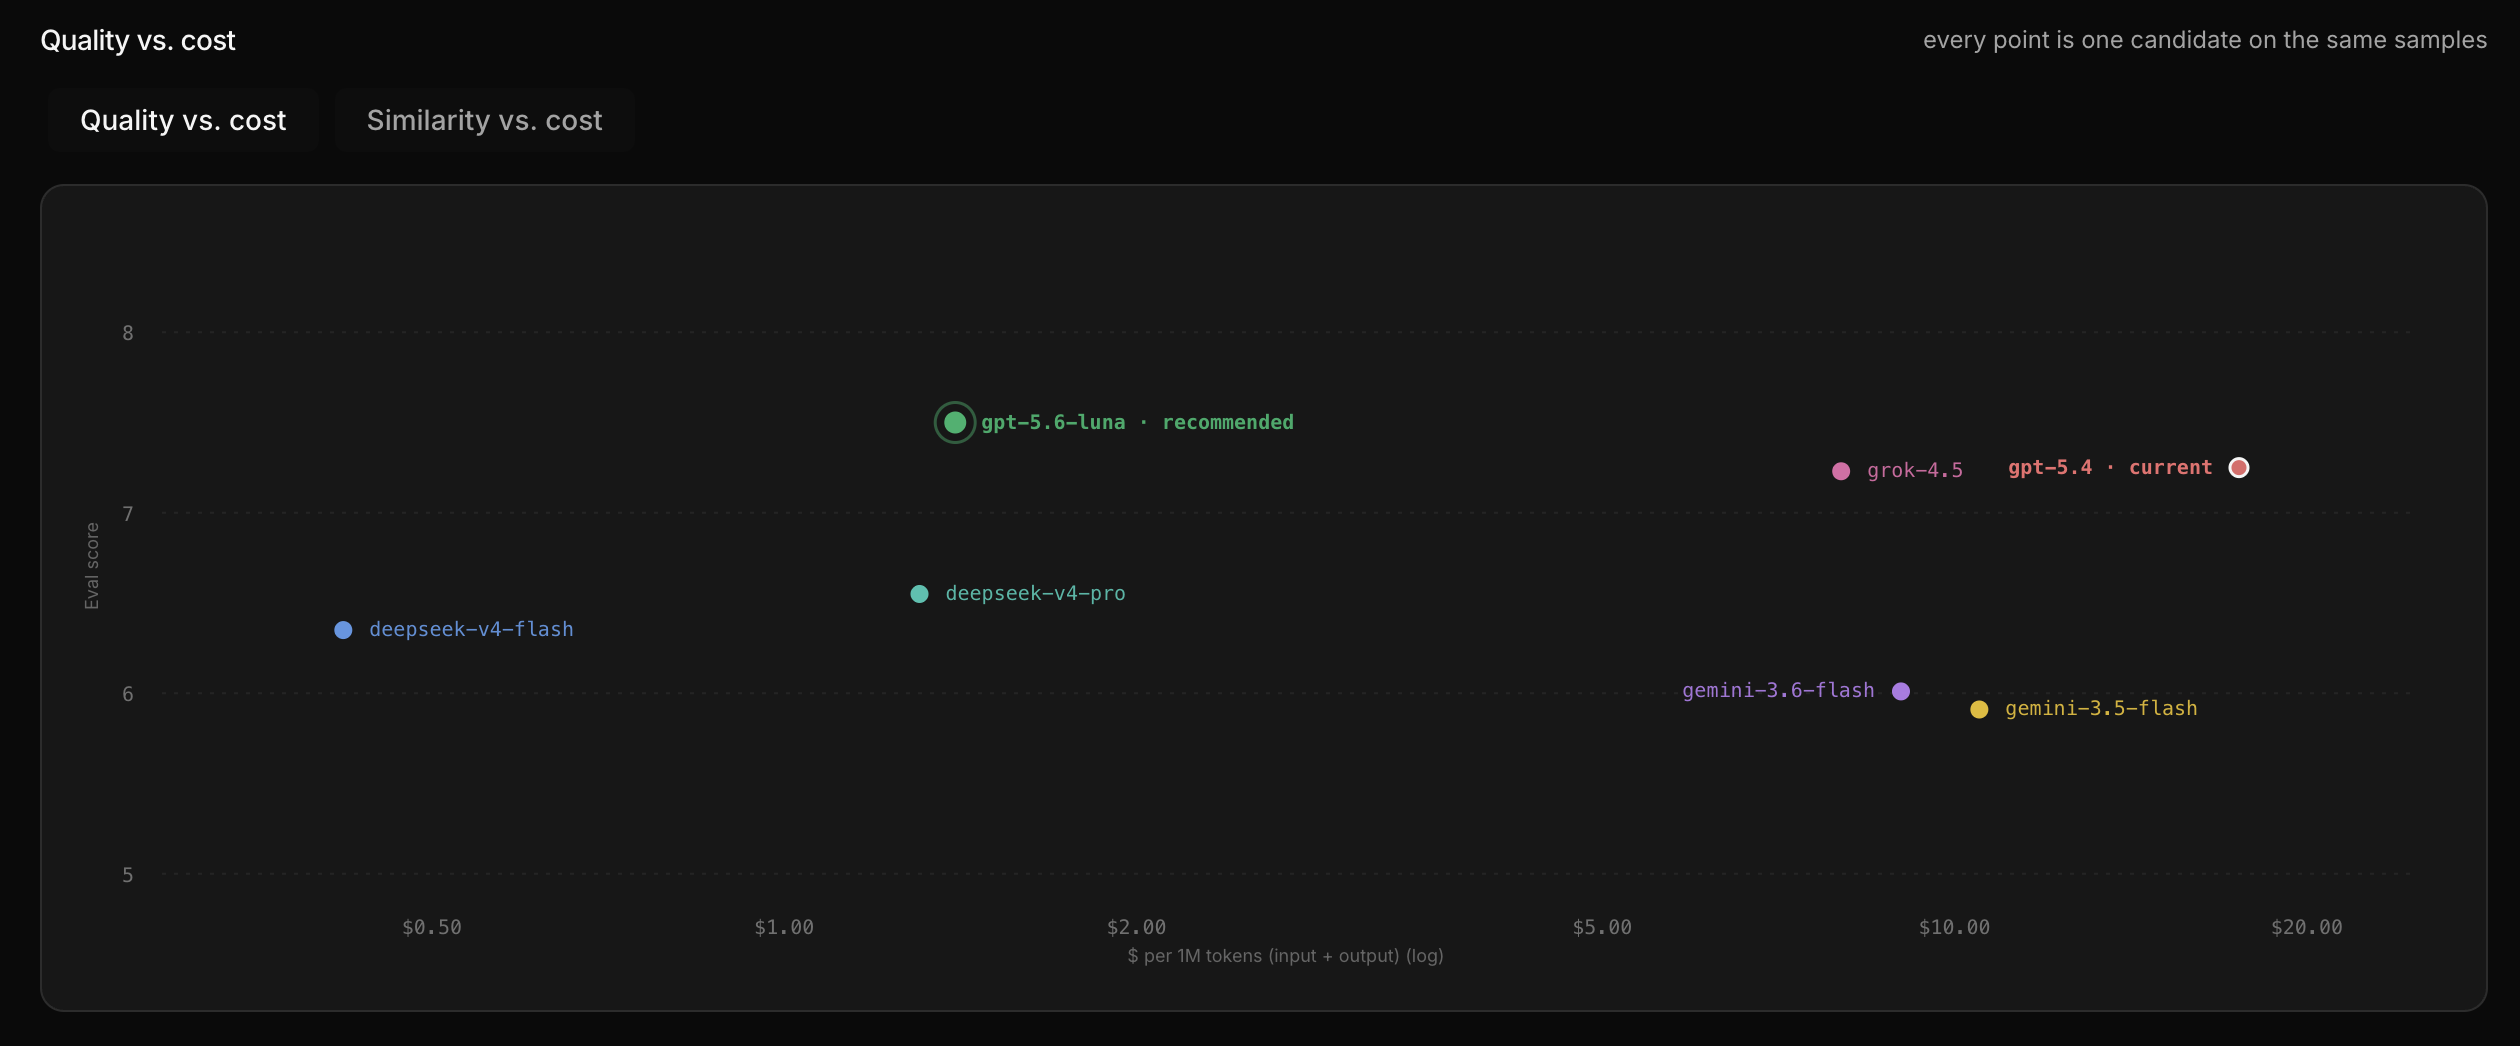Image resolution: width=2520 pixels, height=1046 pixels.
Task: Click the "$1.00" x-axis tick label
Action: (x=784, y=928)
